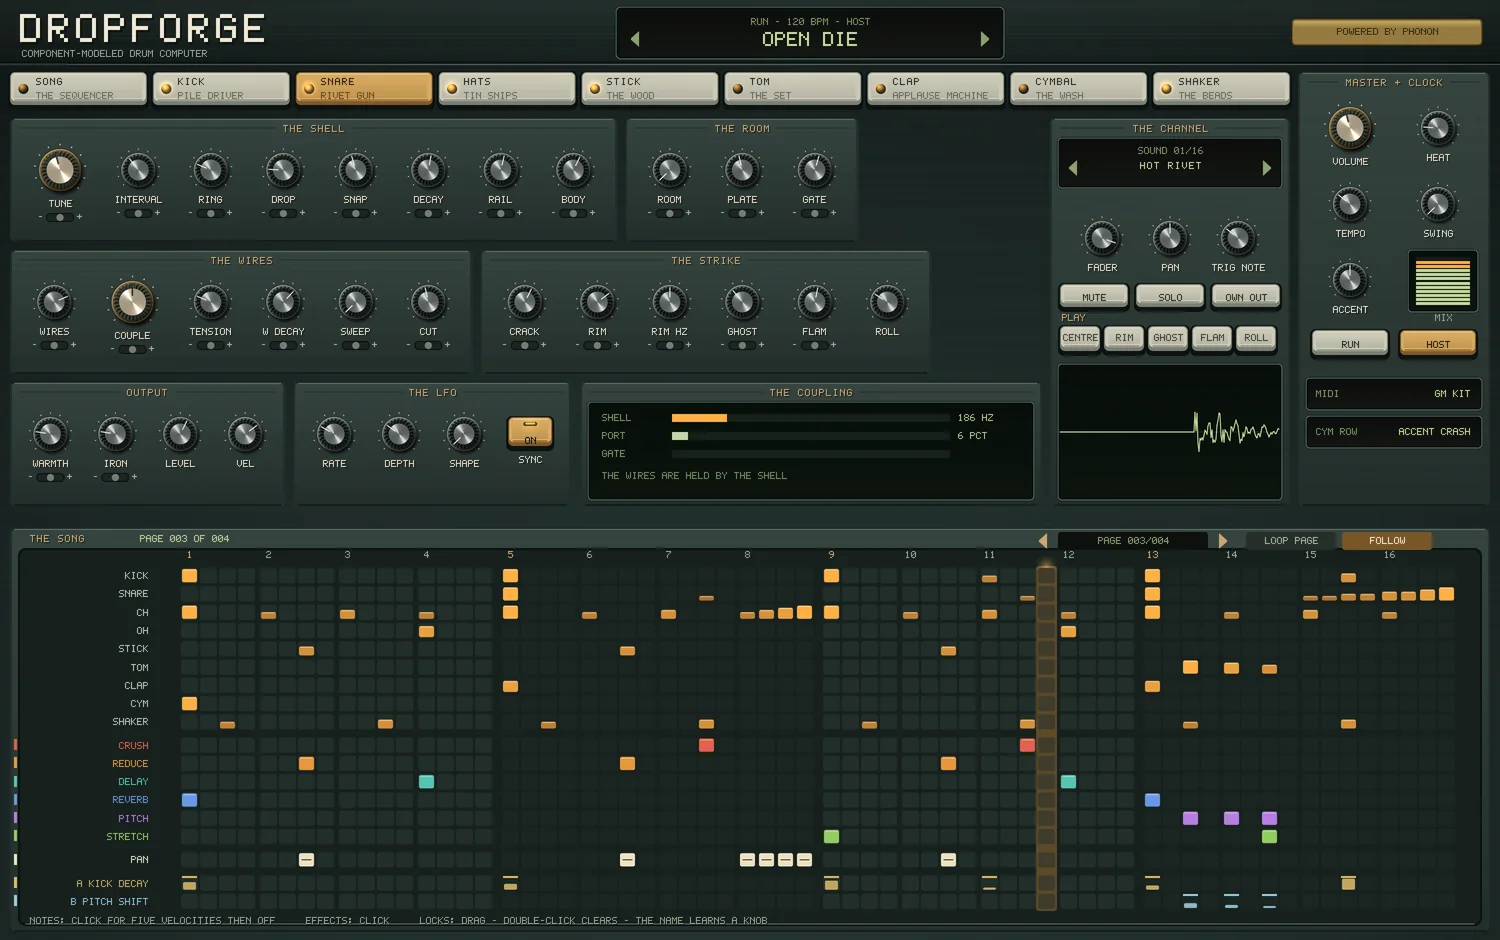Switch to the KICK Pile Driver tab
Image resolution: width=1500 pixels, height=940 pixels.
click(221, 88)
